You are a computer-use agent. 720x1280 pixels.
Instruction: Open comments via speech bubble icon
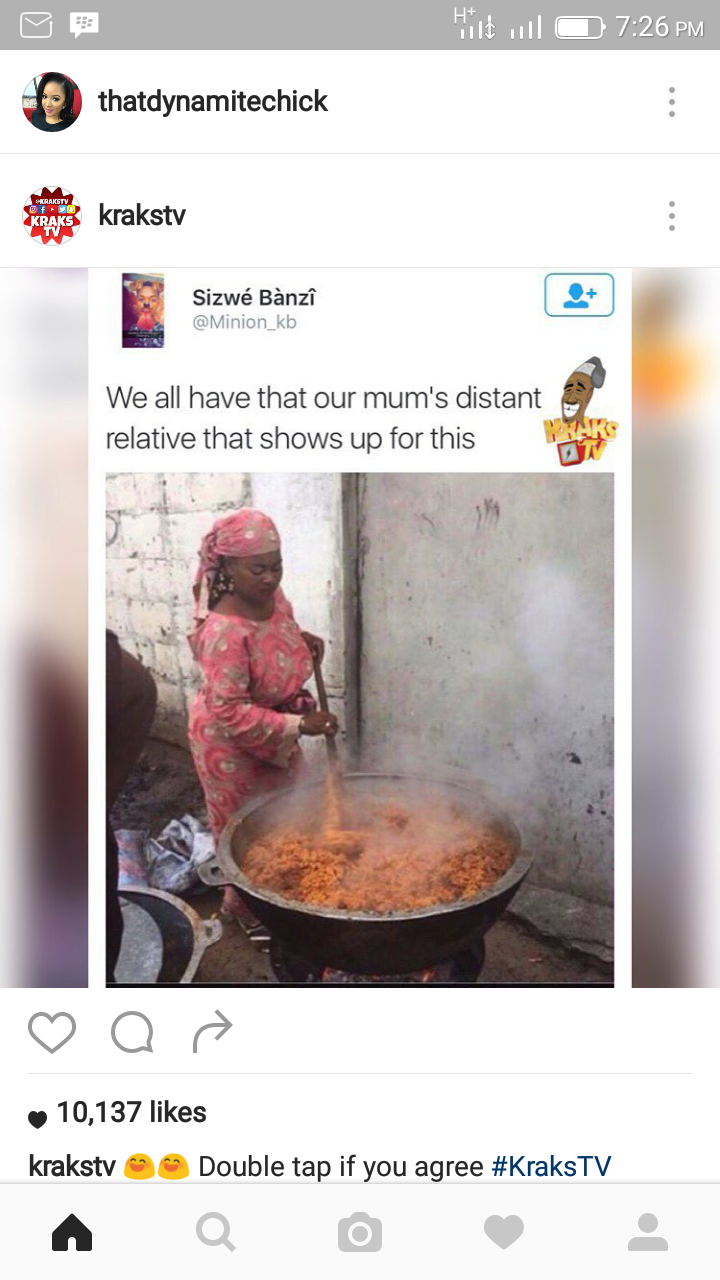[132, 1032]
